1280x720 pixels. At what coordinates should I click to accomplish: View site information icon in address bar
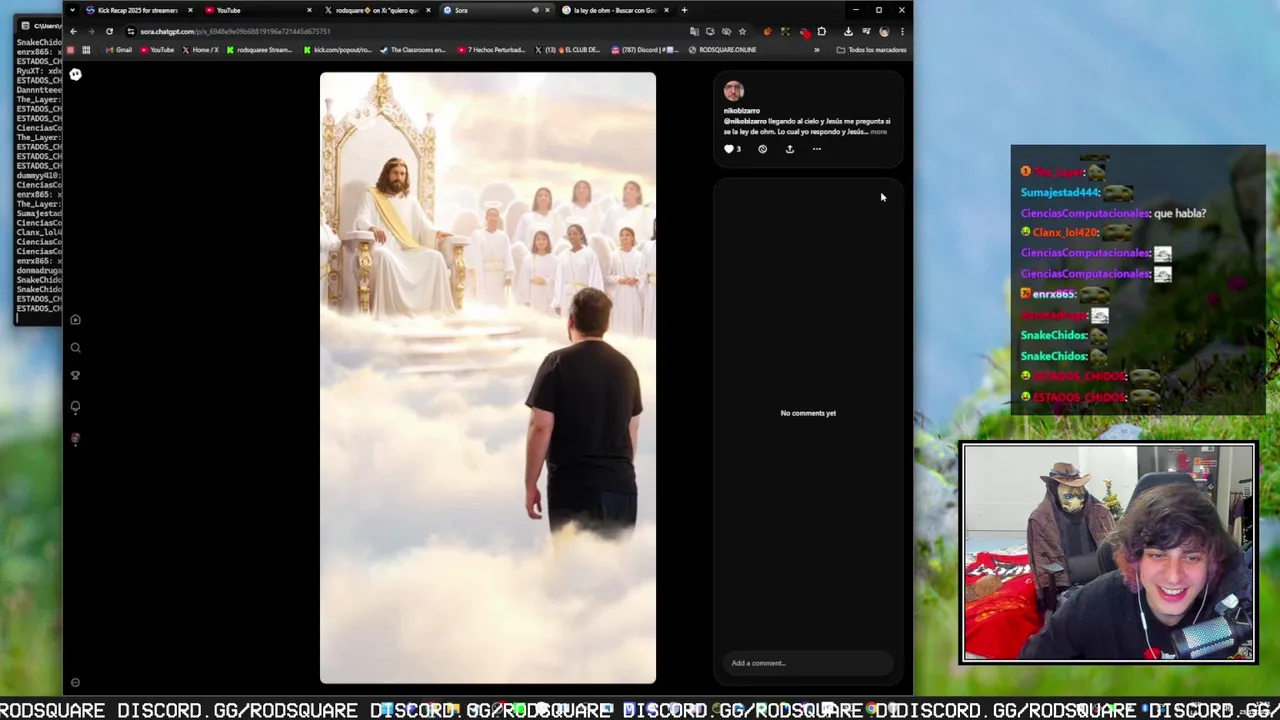coord(131,31)
